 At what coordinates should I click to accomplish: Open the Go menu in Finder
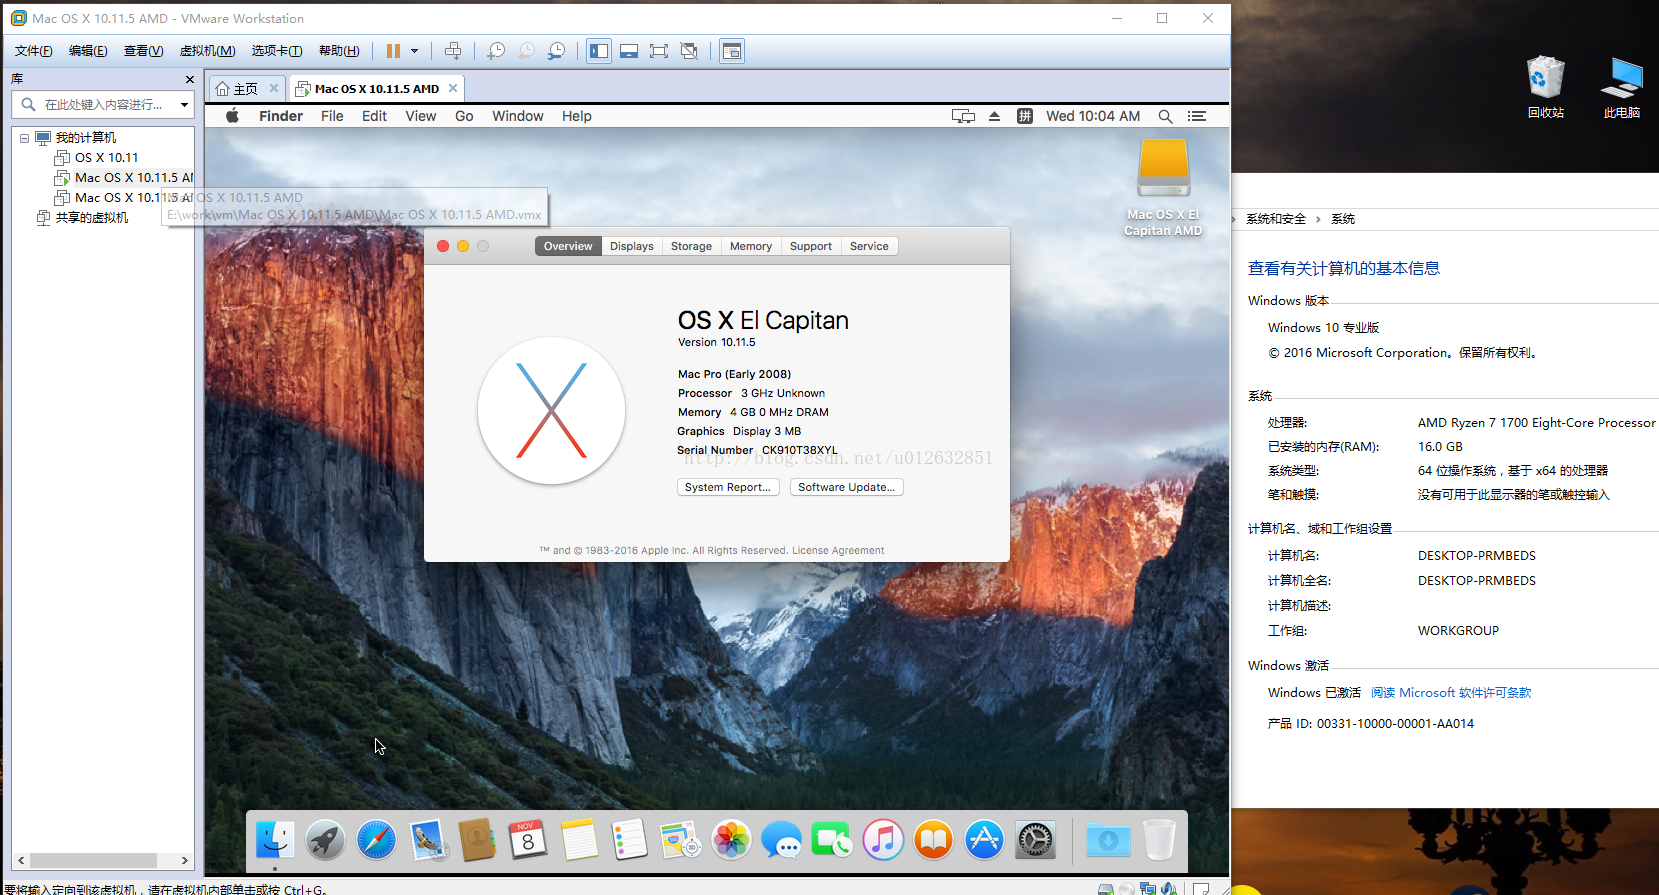click(464, 116)
